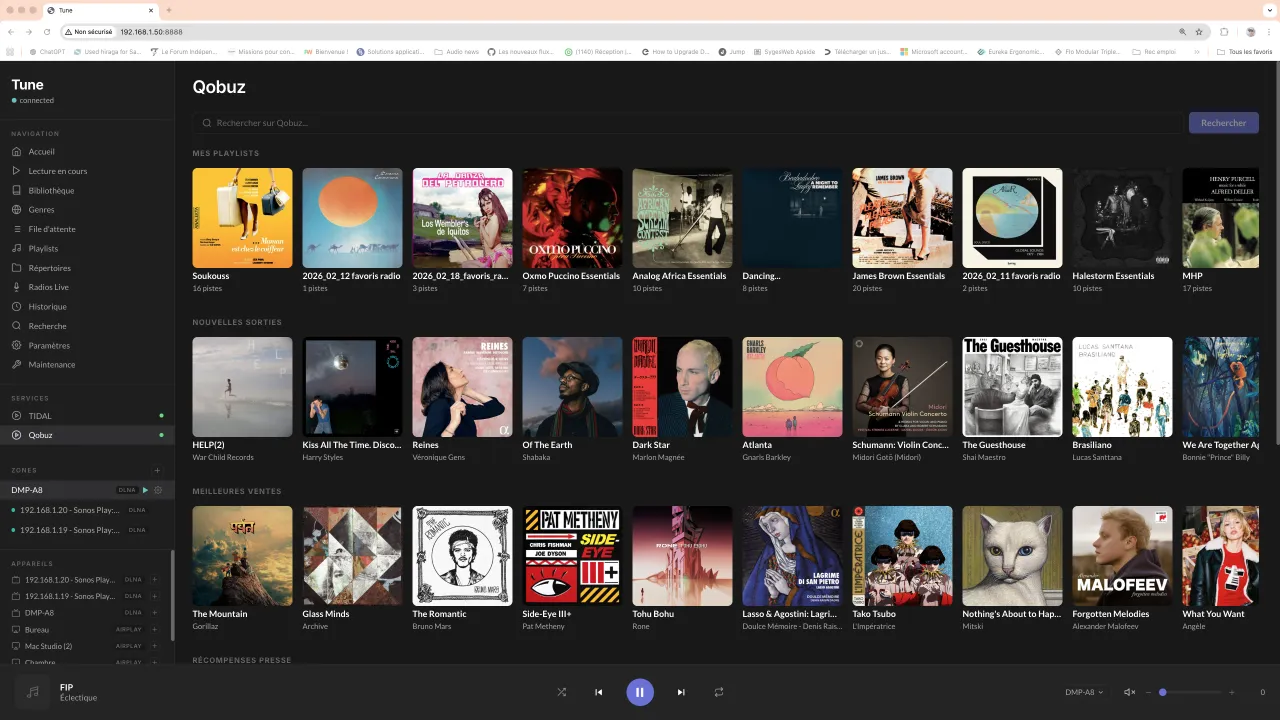Open the Atlanta album by Gnarls Barkley
This screenshot has width=1280, height=720.
tap(792, 387)
